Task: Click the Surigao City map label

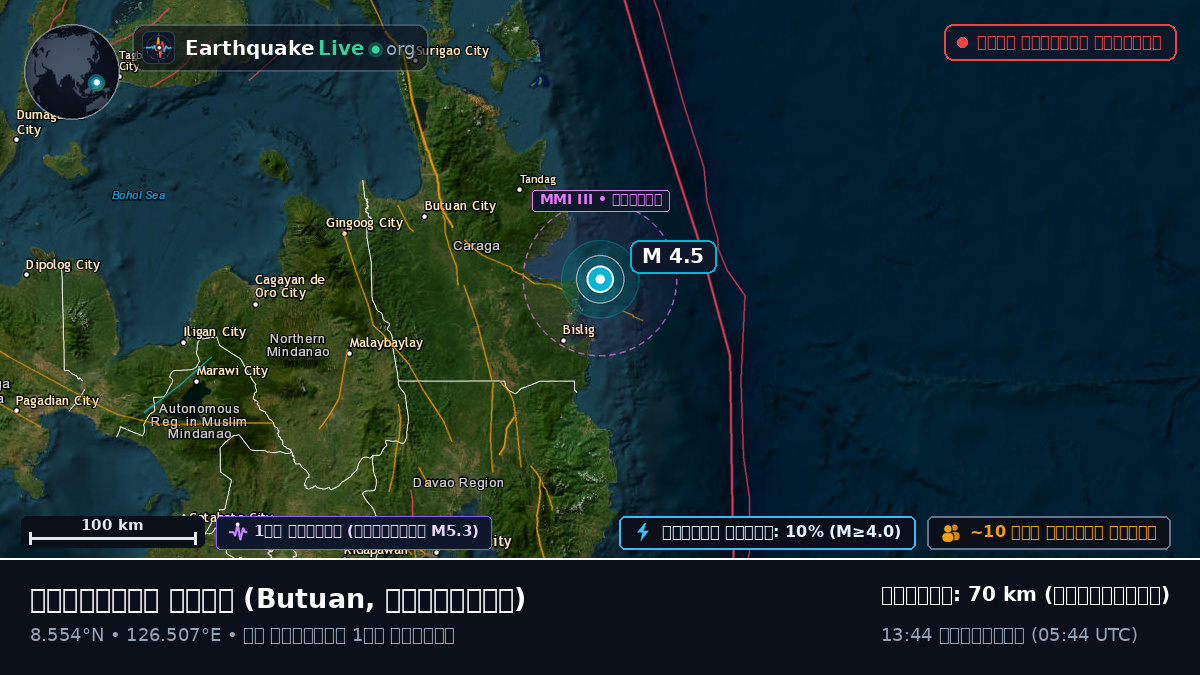Action: tap(452, 51)
